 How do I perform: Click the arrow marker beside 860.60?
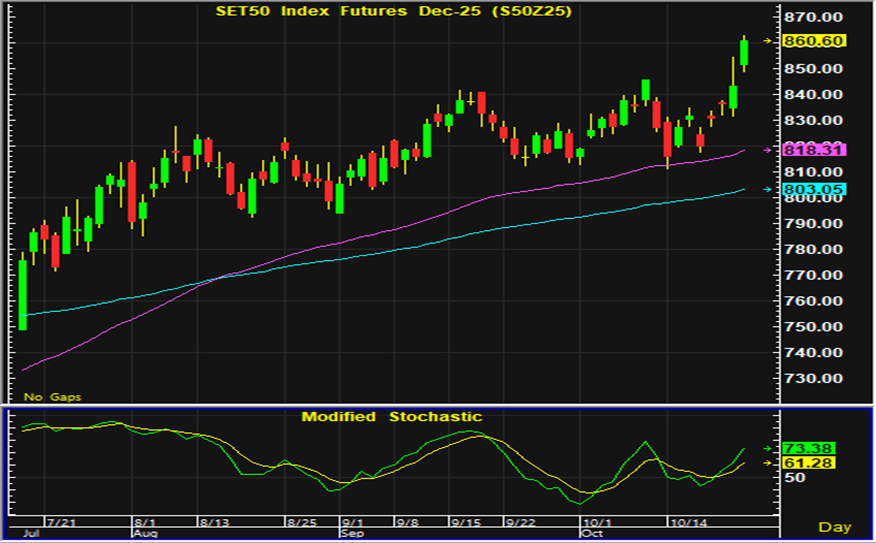[x=768, y=41]
